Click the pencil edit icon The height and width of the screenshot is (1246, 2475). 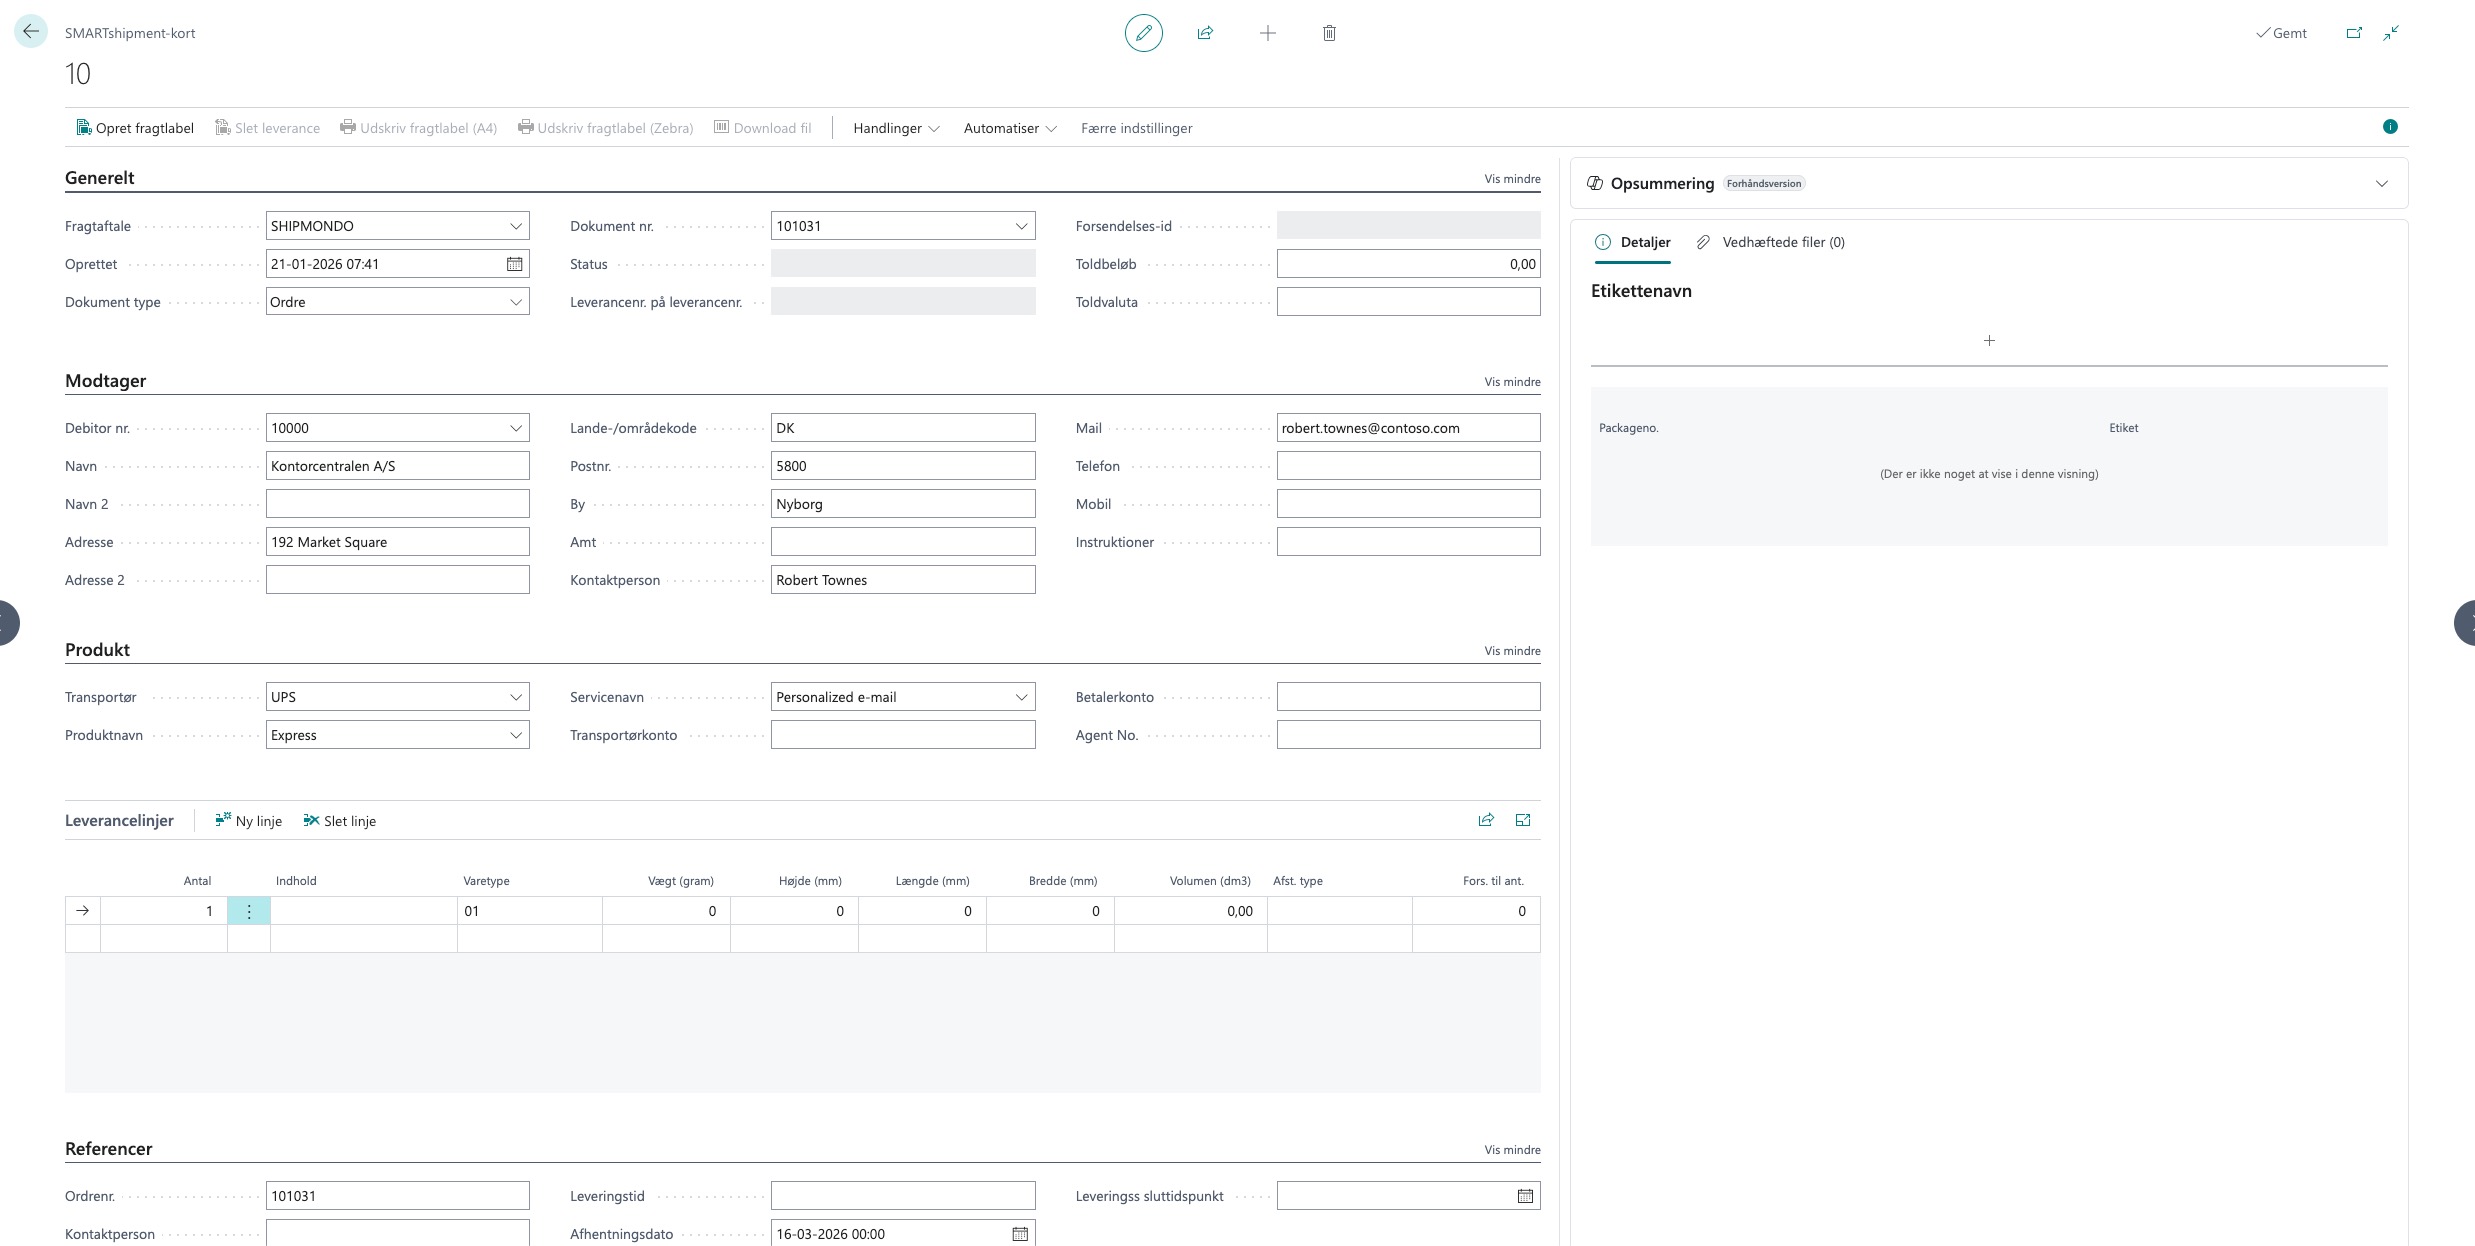[1143, 33]
